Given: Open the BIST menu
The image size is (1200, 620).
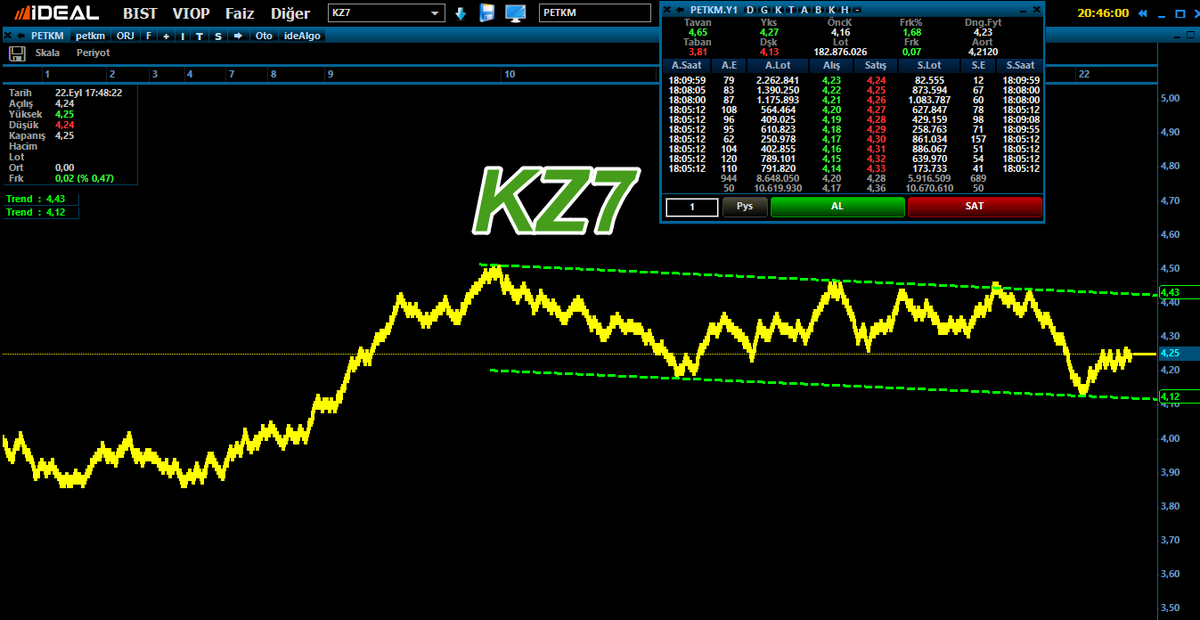Looking at the screenshot, I should pos(140,13).
